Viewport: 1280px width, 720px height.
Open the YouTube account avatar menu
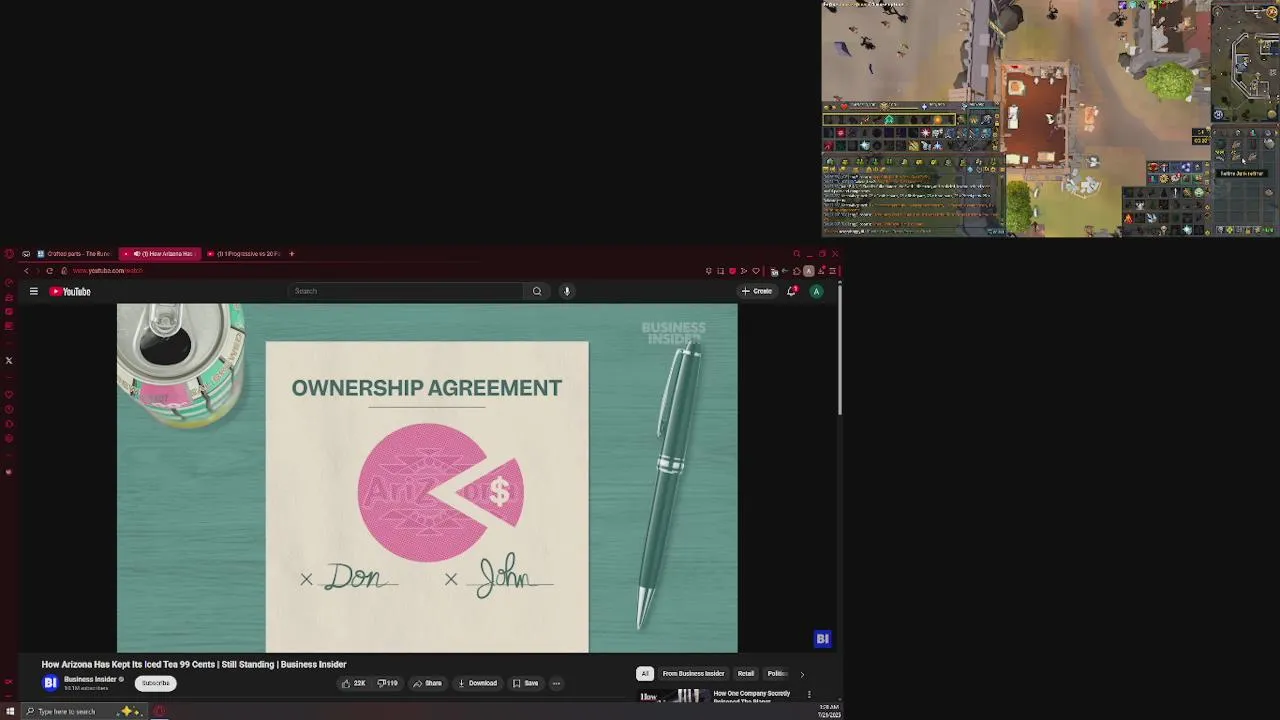tap(816, 291)
